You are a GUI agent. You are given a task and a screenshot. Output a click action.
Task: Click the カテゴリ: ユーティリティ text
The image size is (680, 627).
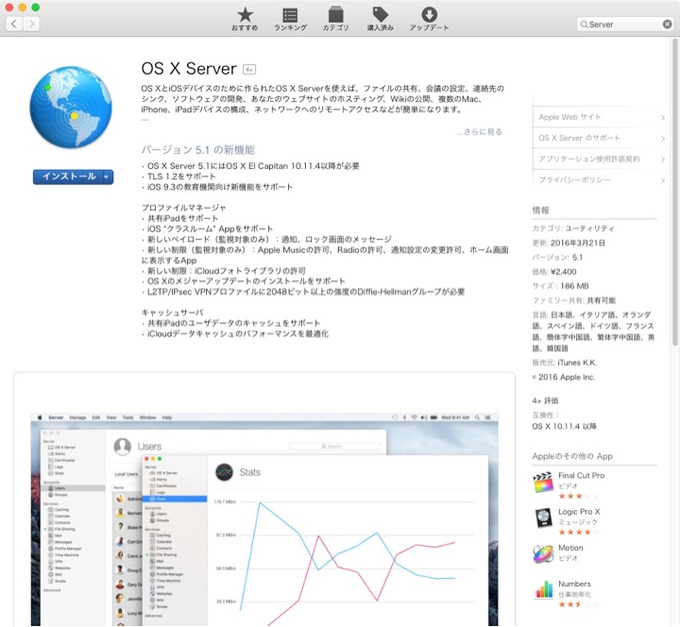pyautogui.click(x=573, y=229)
